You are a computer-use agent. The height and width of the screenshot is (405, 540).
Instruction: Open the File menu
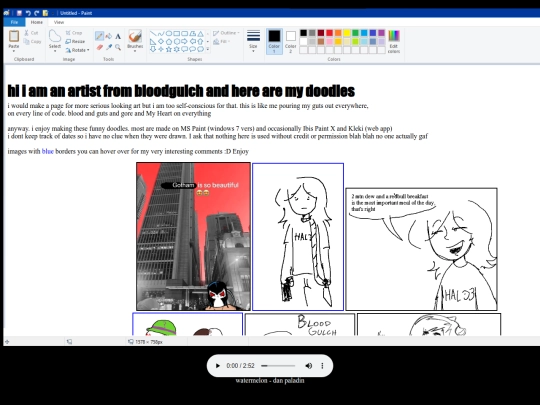pos(14,22)
